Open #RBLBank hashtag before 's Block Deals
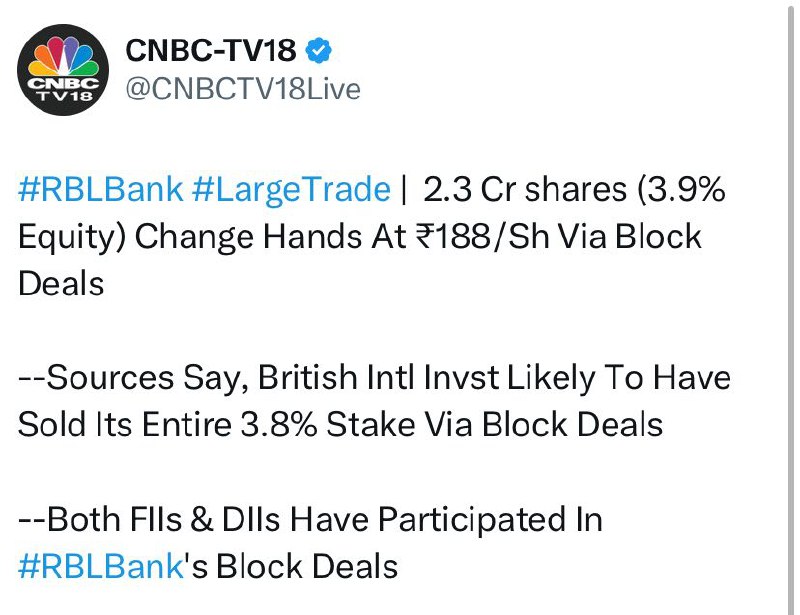Image resolution: width=800 pixels, height=615 pixels. tap(101, 567)
